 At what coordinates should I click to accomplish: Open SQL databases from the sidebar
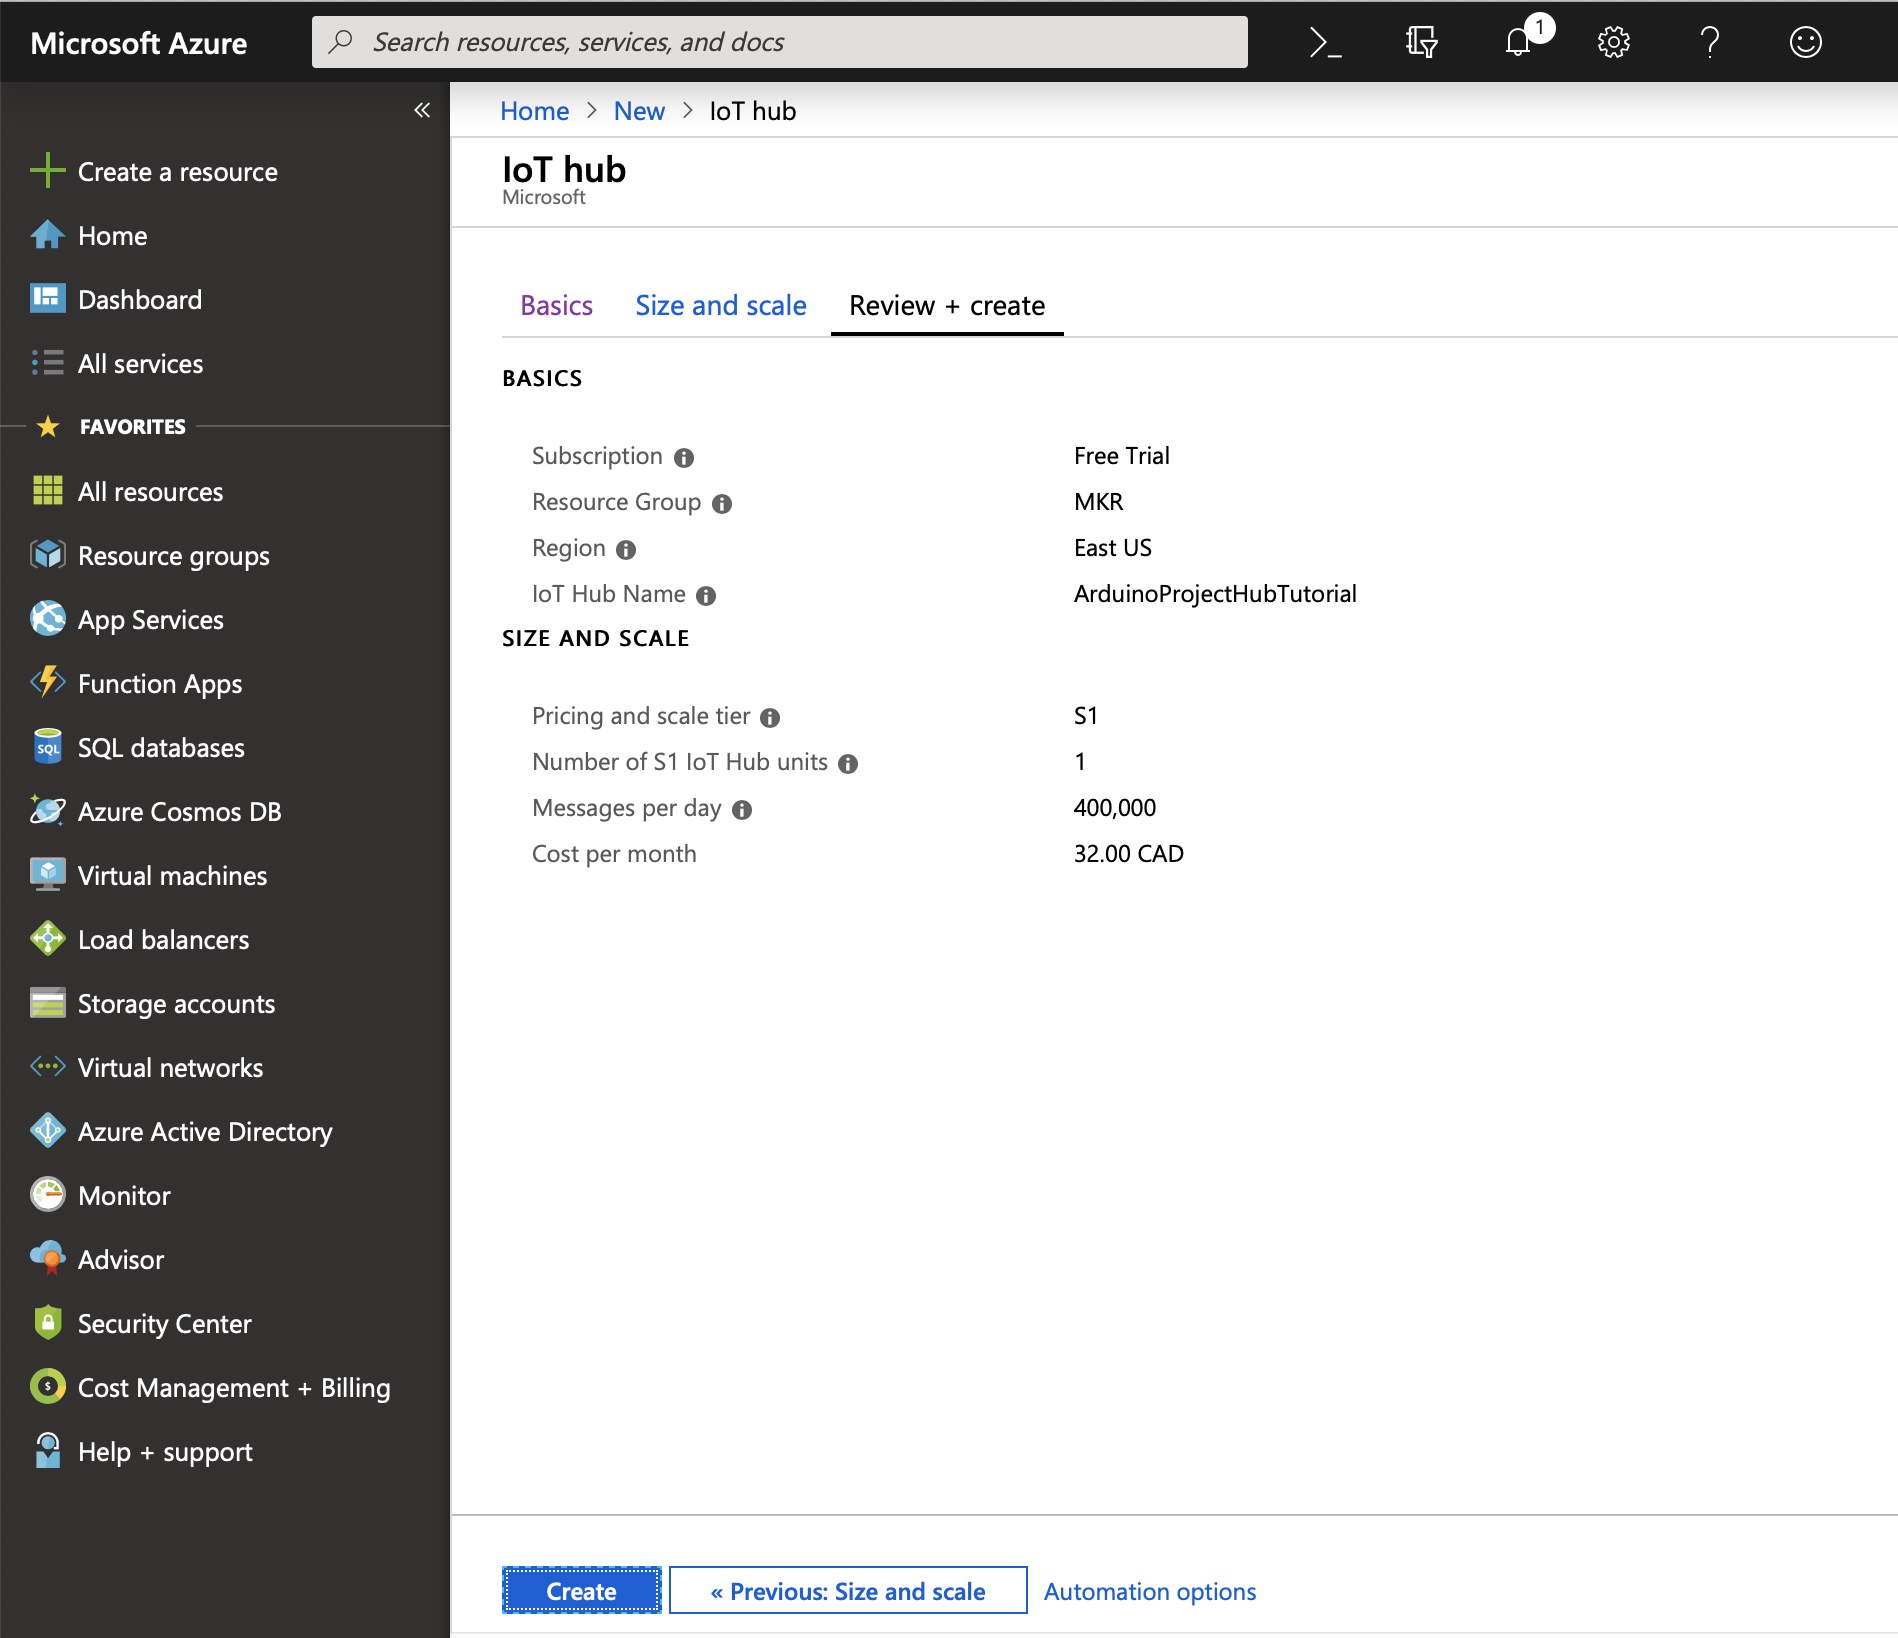point(160,747)
